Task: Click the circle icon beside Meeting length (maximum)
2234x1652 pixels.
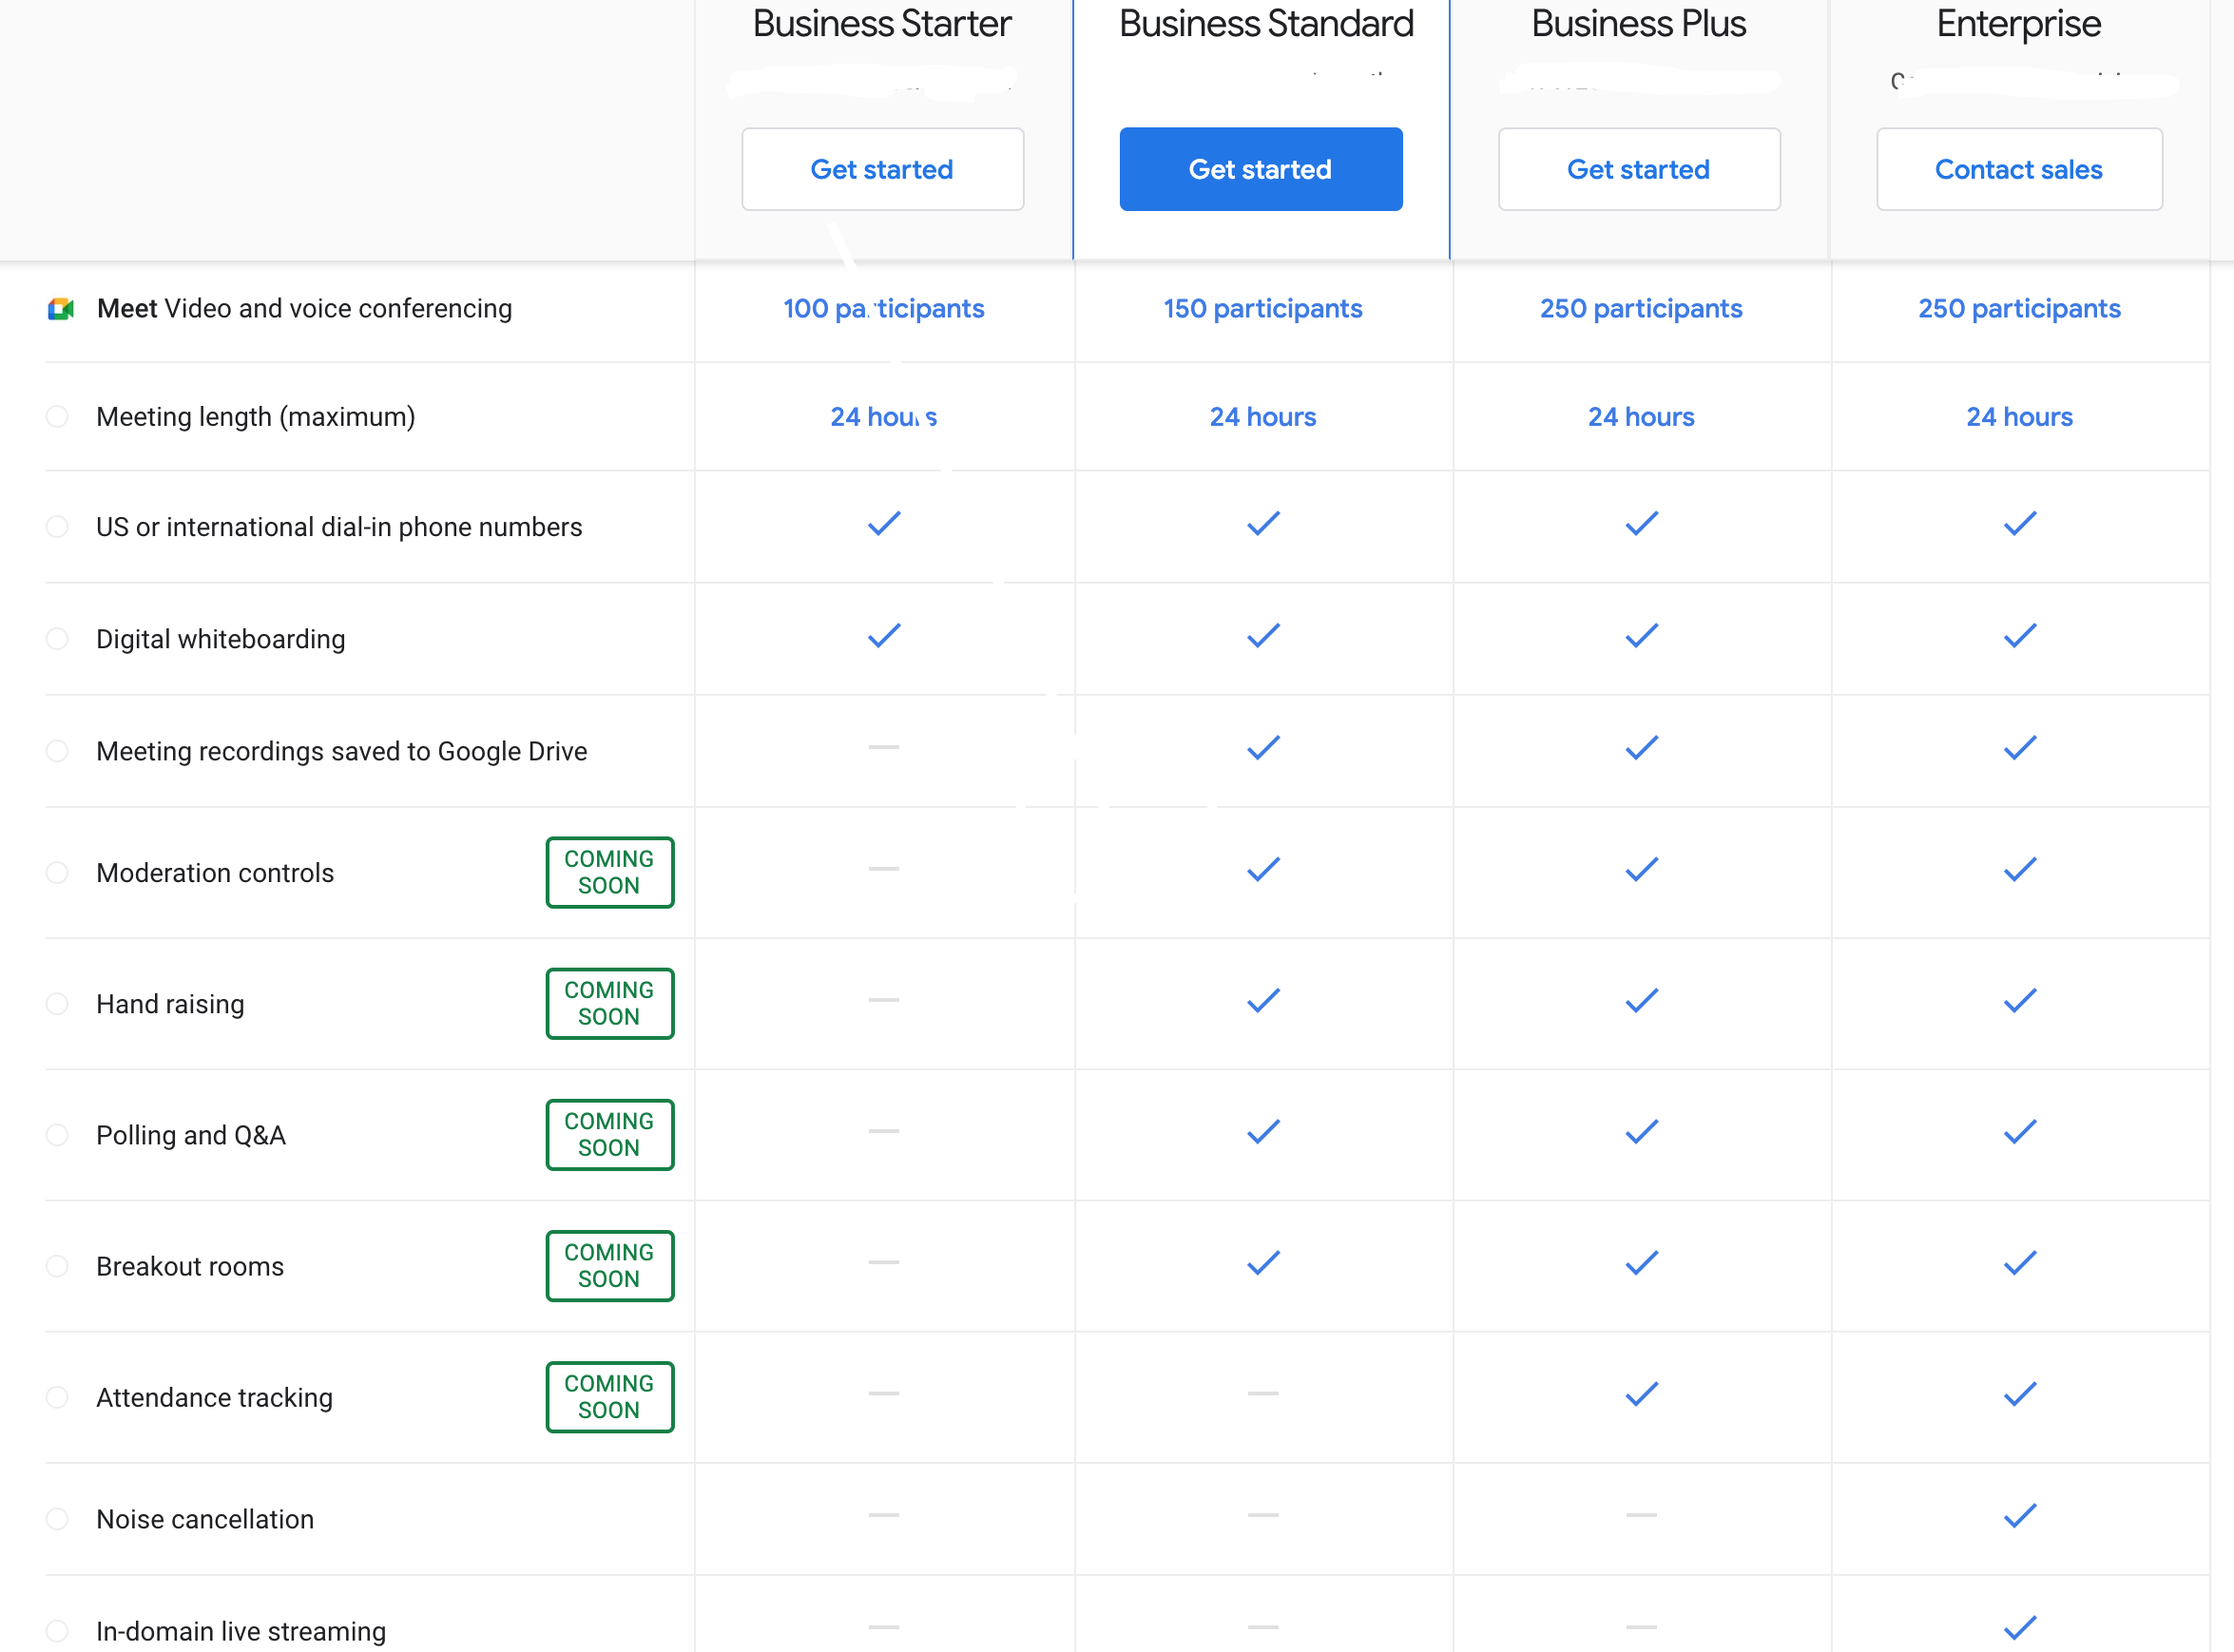Action: [58, 416]
